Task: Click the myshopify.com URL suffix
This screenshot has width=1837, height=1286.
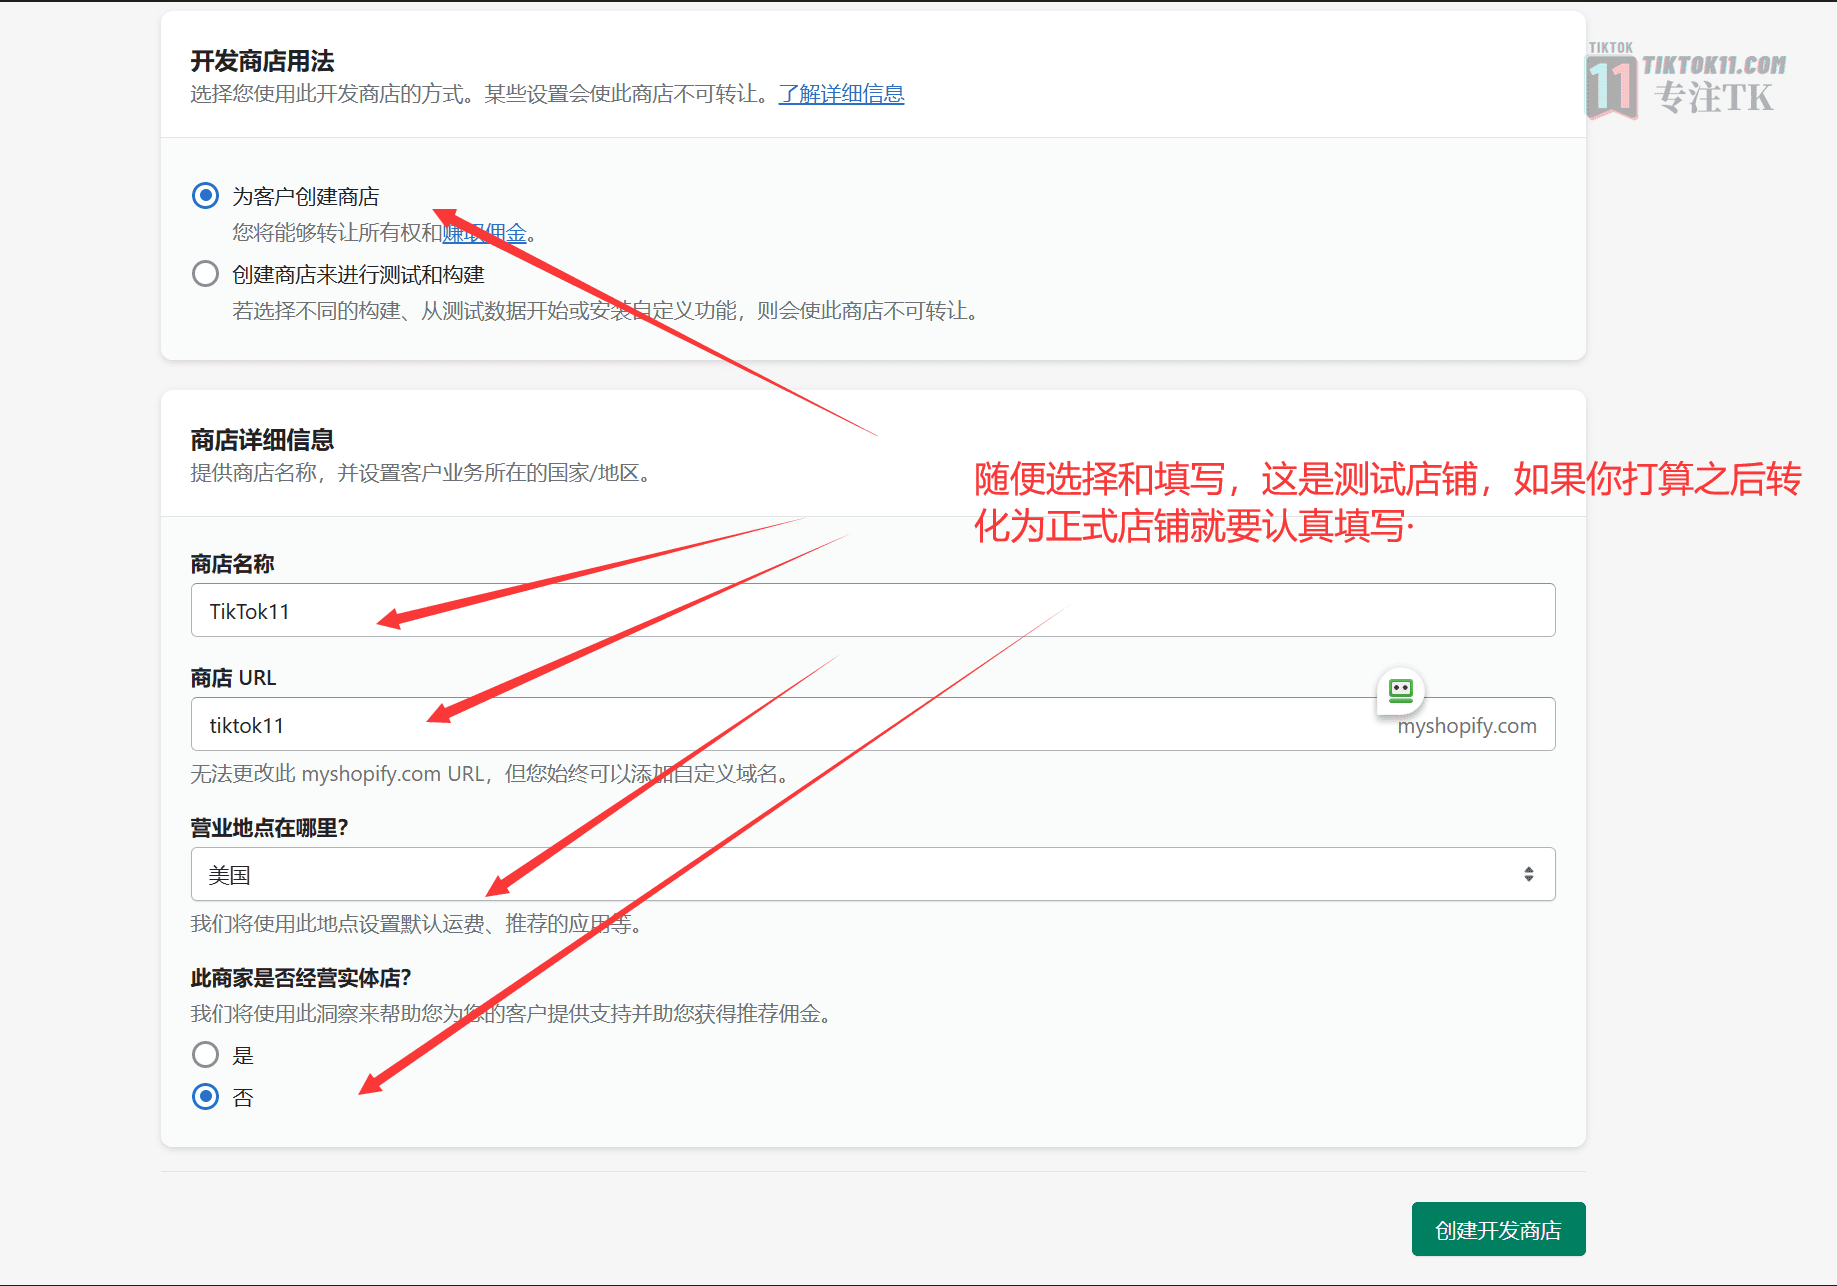Action: 1467,726
